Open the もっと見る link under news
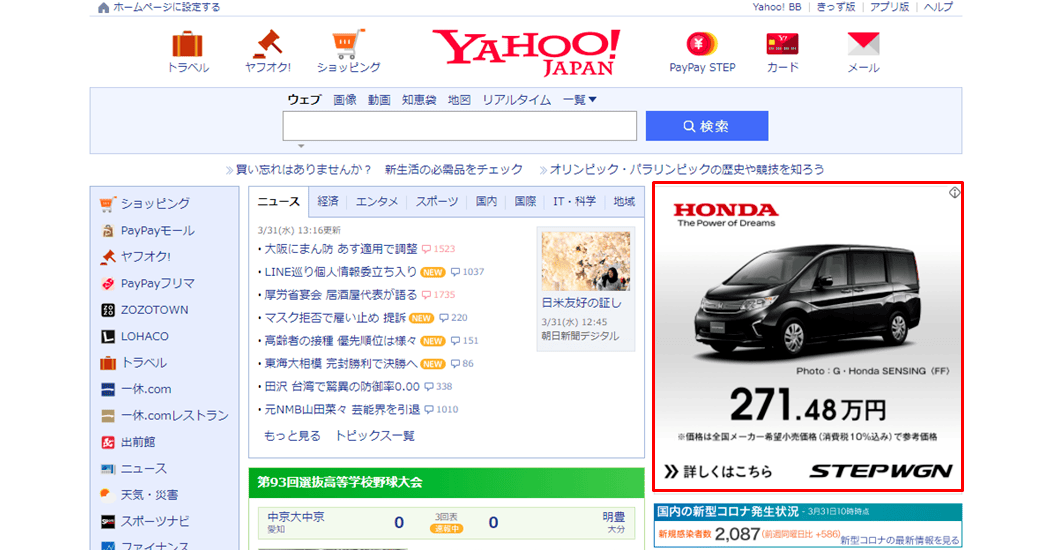This screenshot has width=1037, height=550. (x=292, y=436)
